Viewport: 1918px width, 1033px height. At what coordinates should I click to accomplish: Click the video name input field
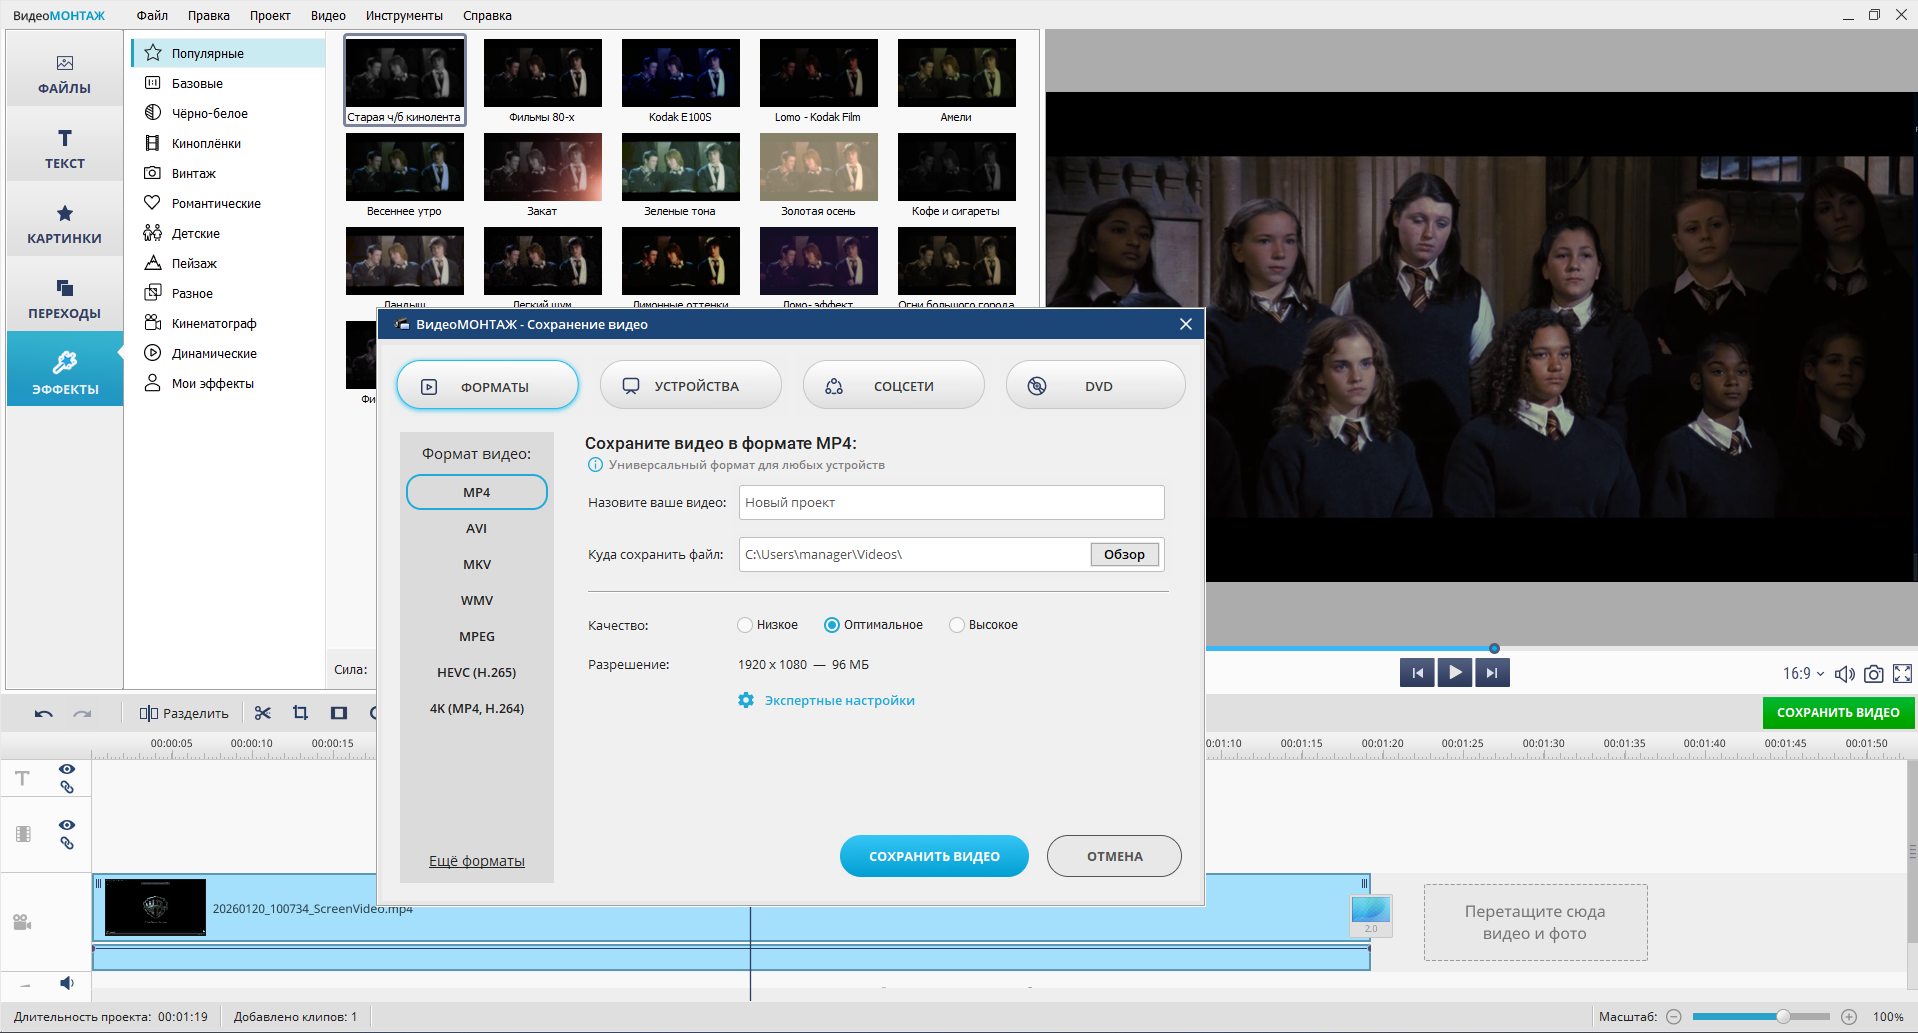[x=952, y=503]
